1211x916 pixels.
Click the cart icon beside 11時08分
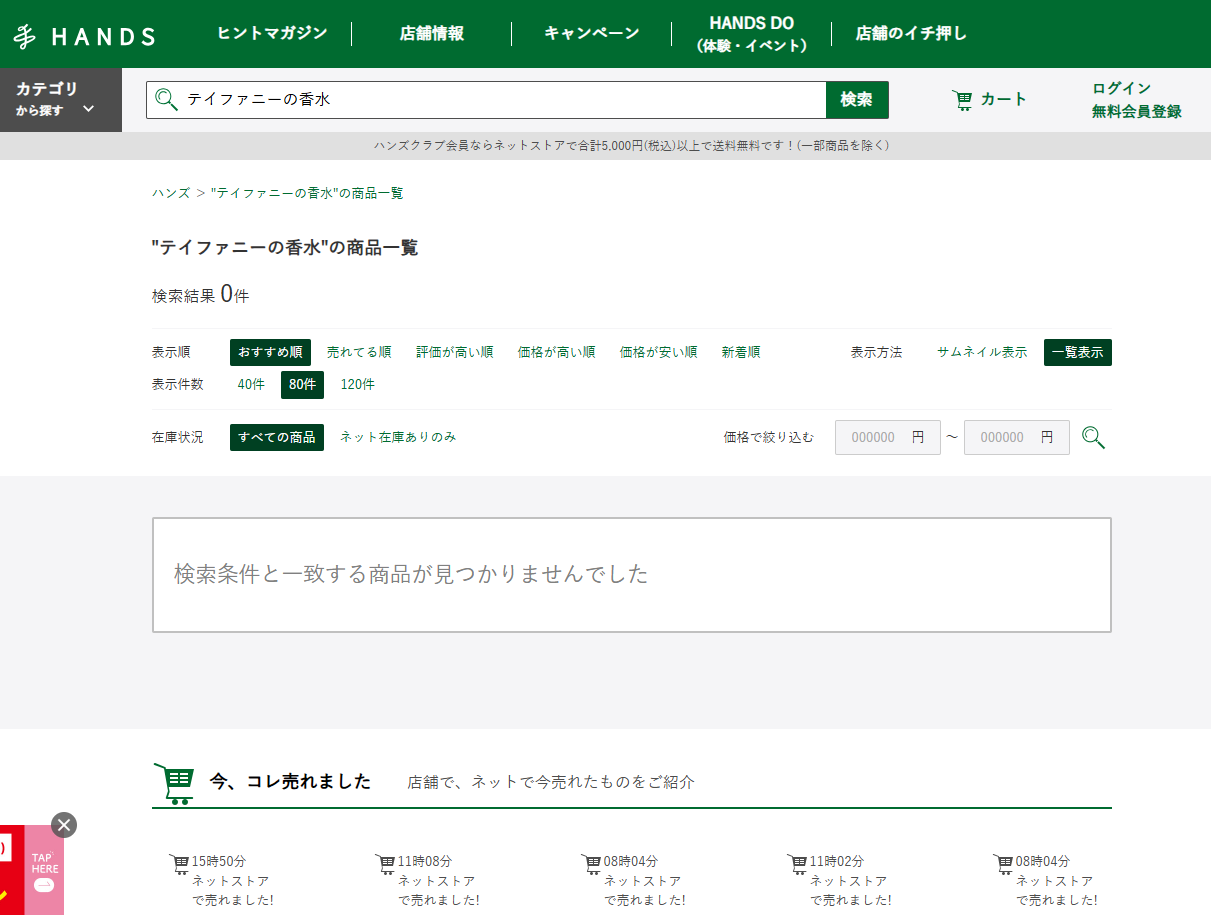[x=386, y=862]
